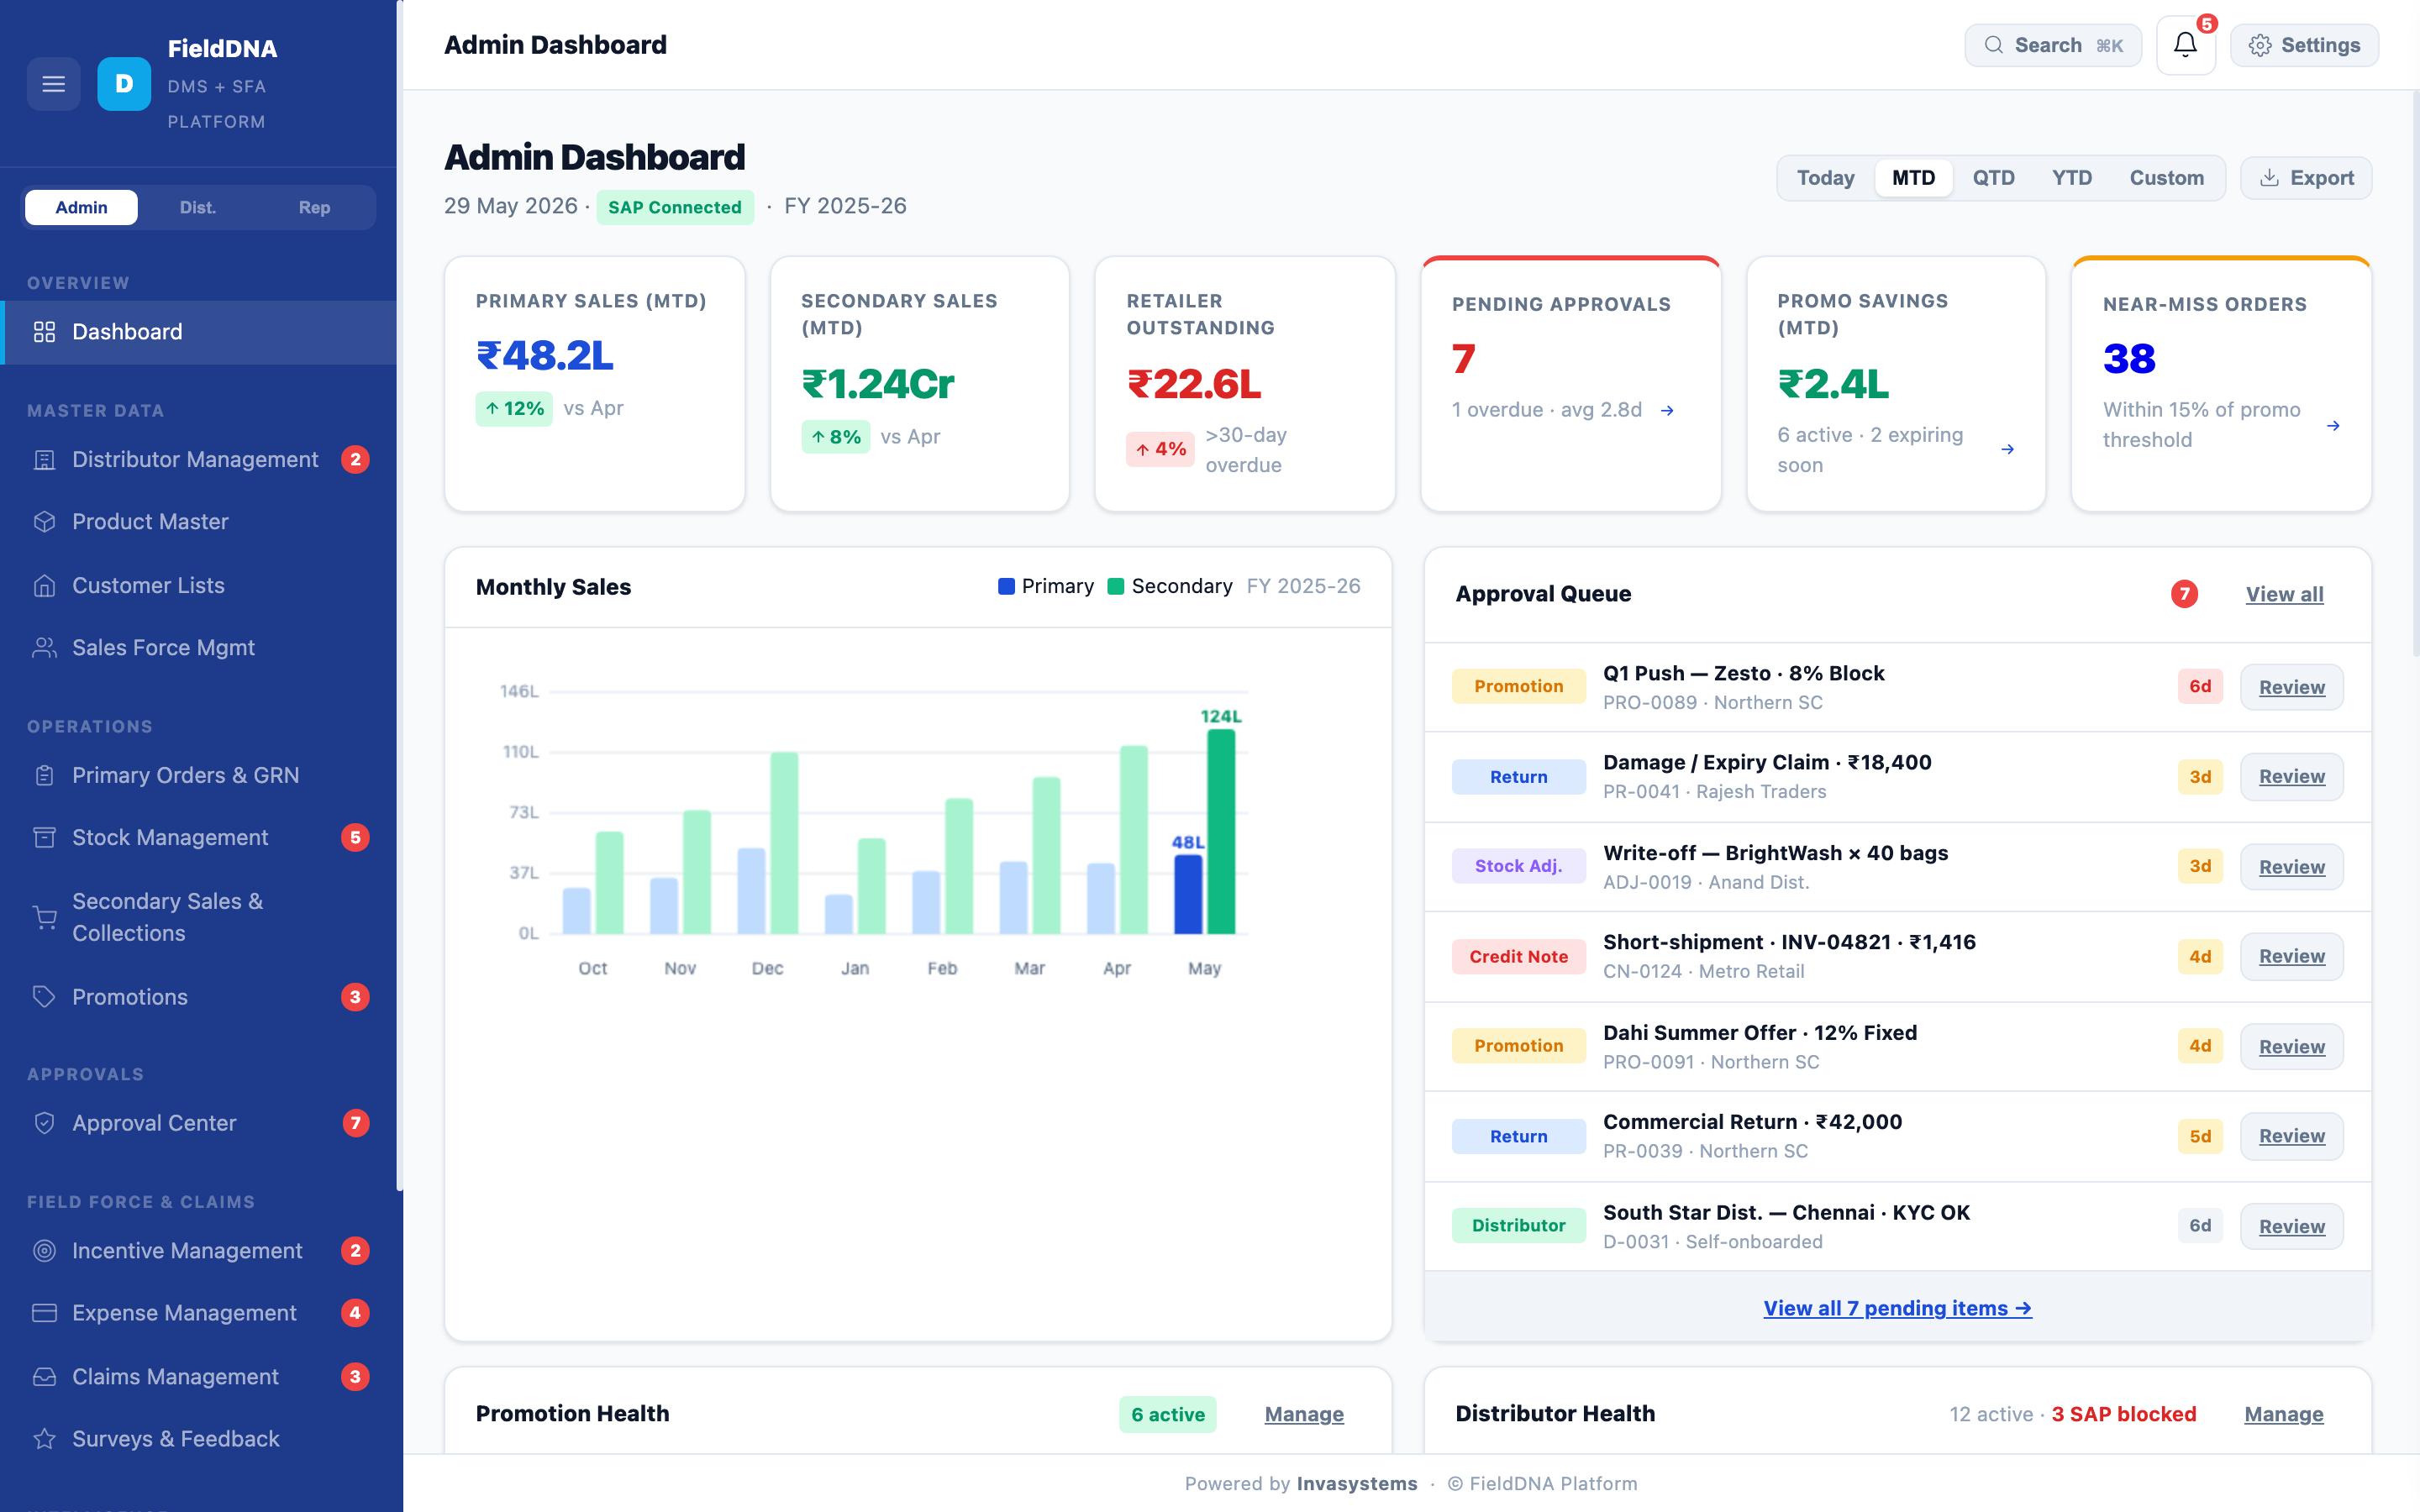This screenshot has height=1512, width=2420.
Task: Open Product Master menu item
Action: click(x=200, y=522)
